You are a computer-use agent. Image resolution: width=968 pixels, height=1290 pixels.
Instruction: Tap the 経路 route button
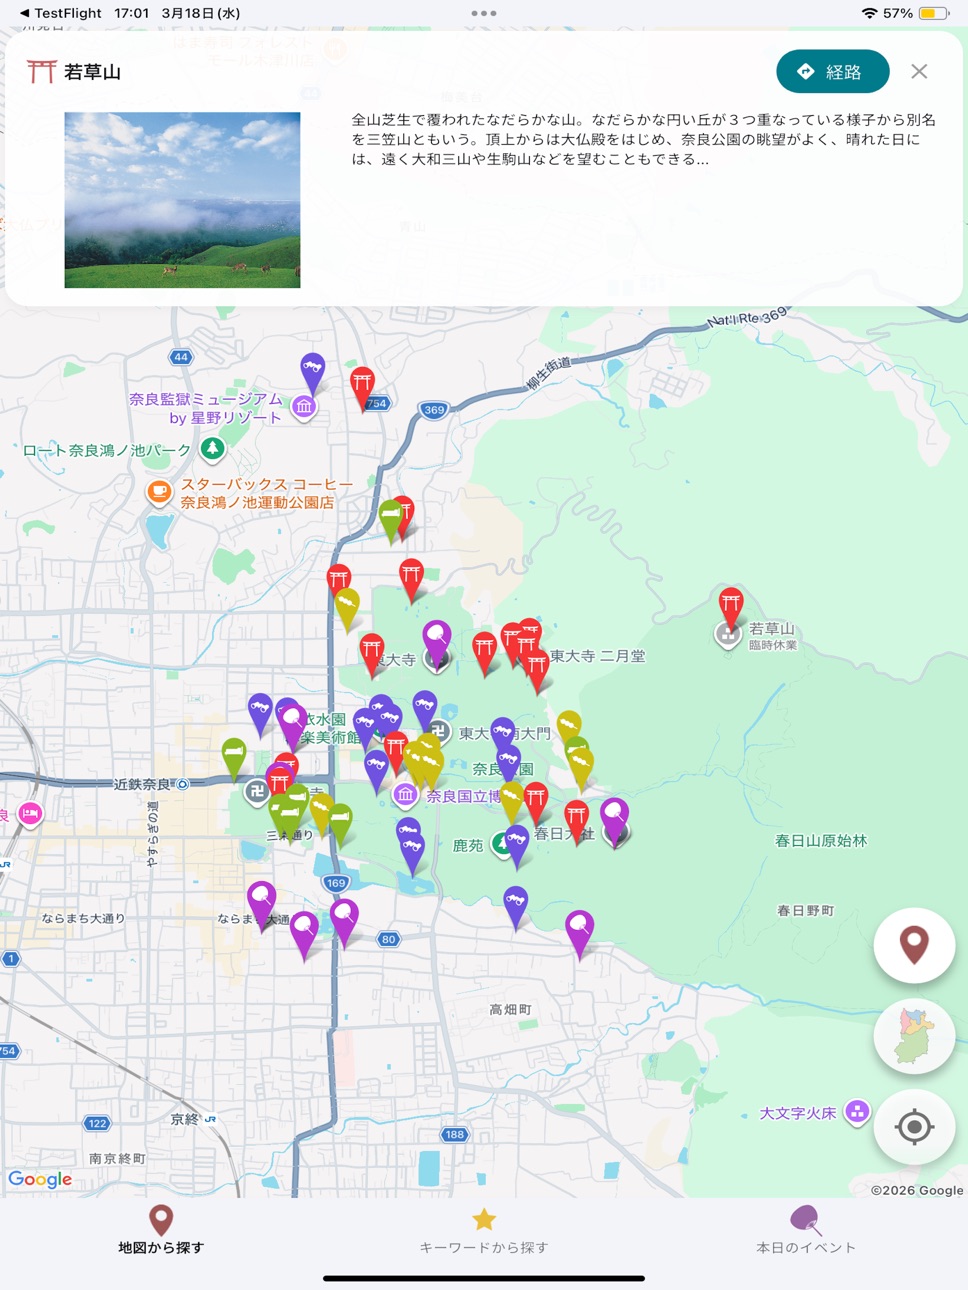(832, 71)
